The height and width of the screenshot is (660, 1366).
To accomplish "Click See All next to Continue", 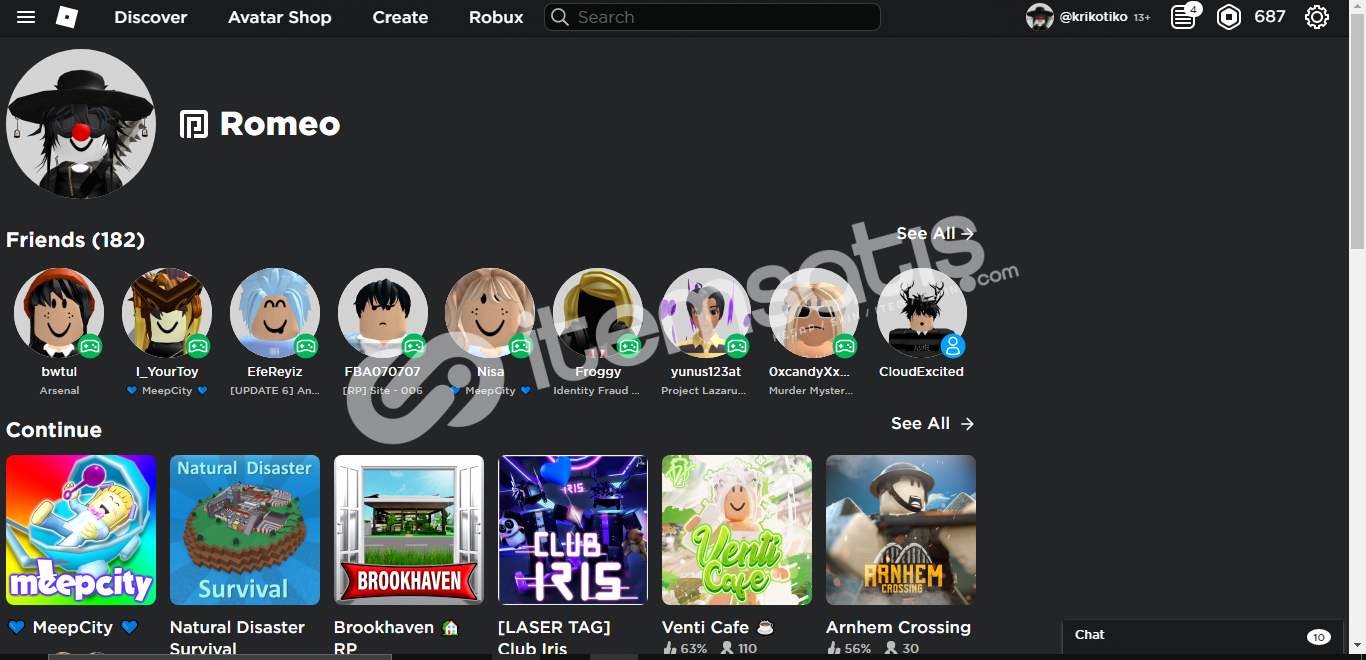I will [x=933, y=424].
